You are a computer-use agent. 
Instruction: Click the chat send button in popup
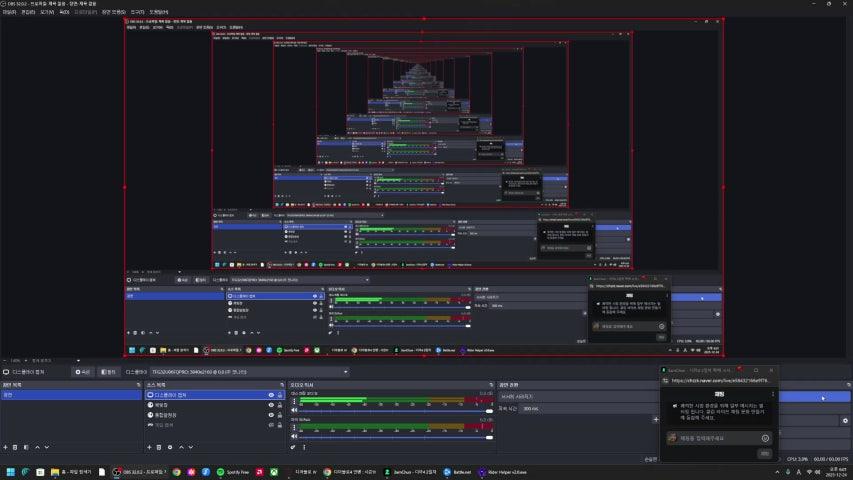[764, 453]
